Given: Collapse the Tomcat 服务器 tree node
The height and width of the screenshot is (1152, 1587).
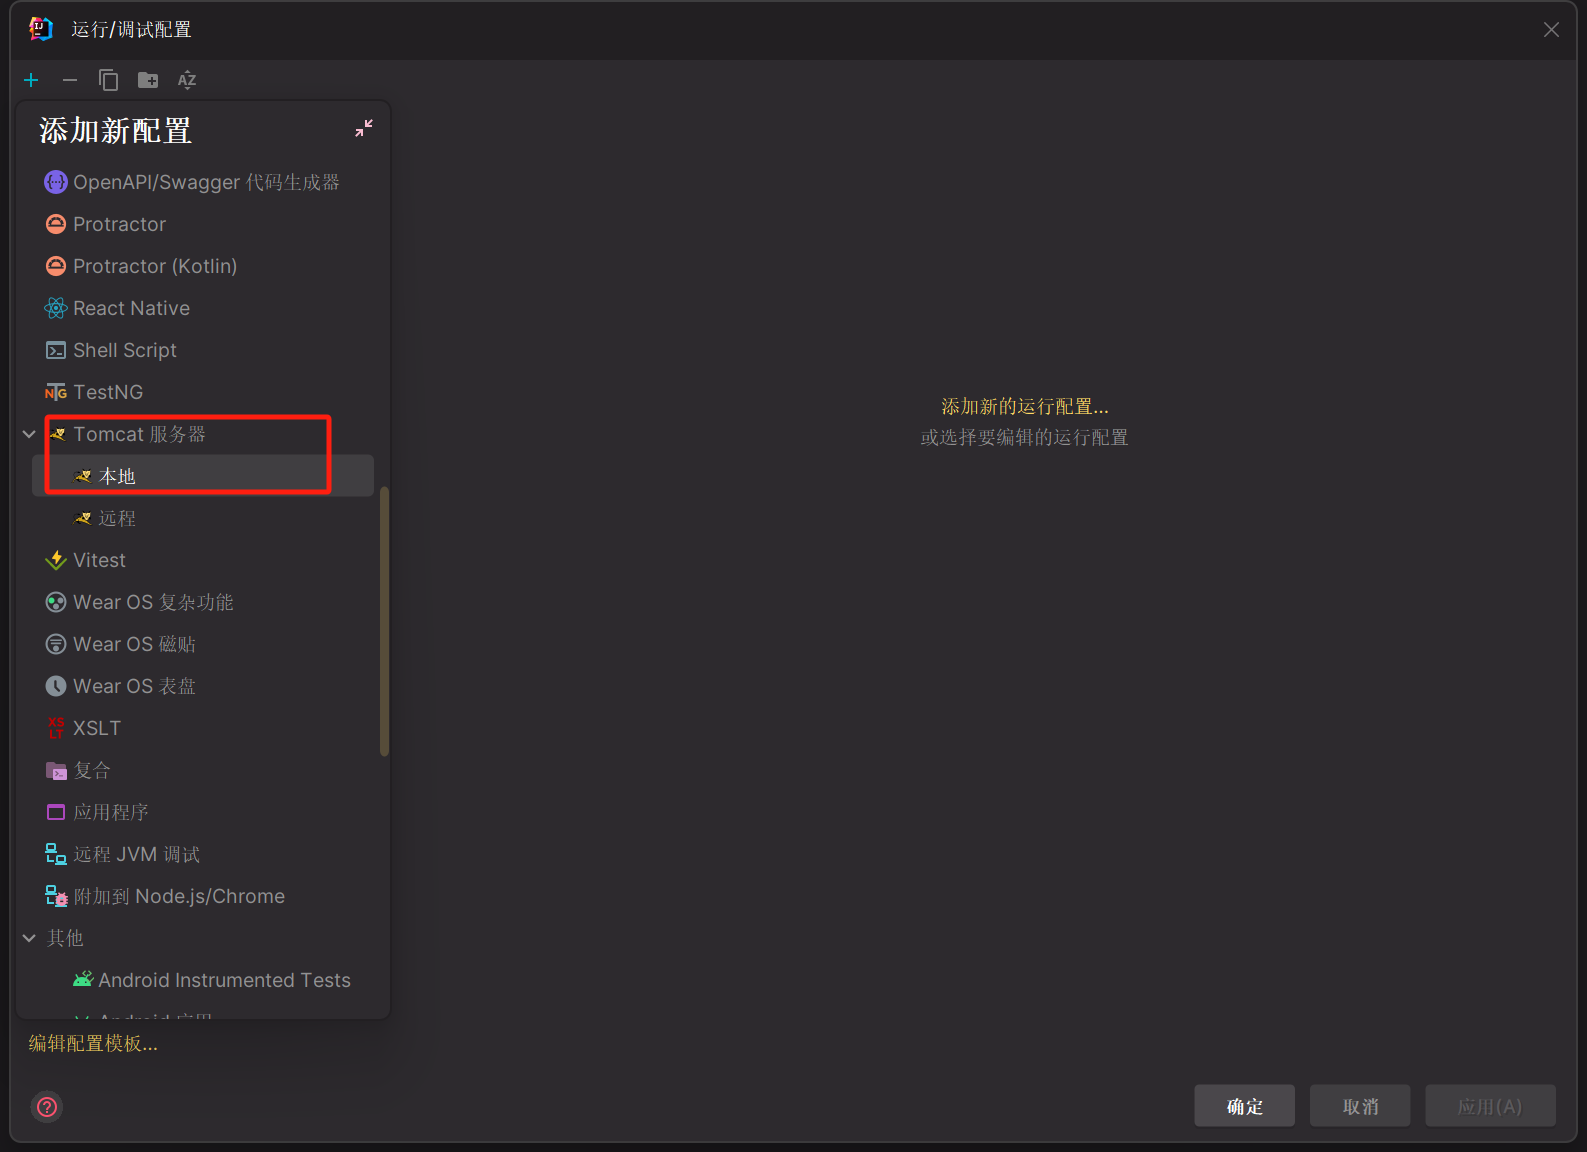Looking at the screenshot, I should coord(29,434).
